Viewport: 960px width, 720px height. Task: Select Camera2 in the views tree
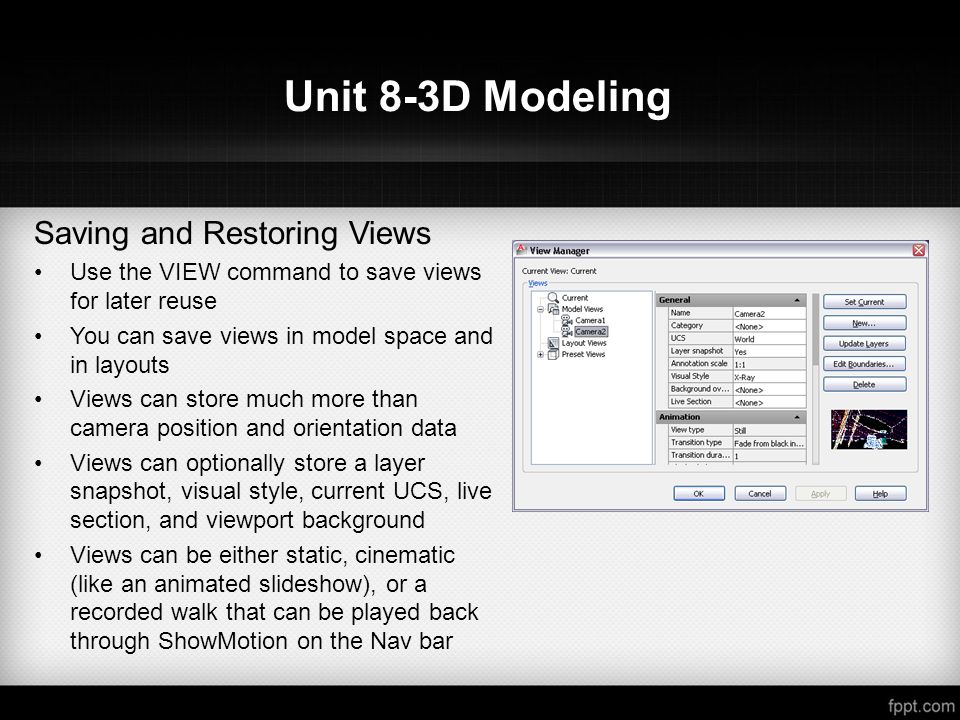coord(591,331)
